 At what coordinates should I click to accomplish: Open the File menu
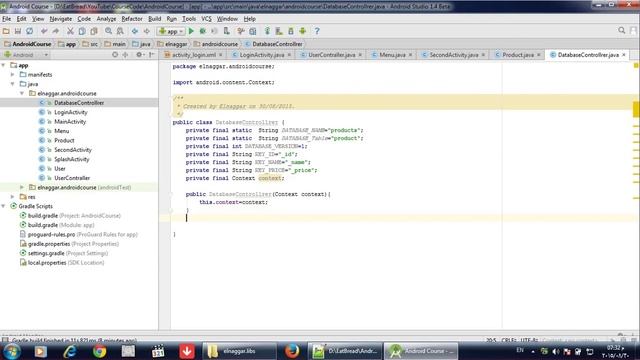click(7, 19)
